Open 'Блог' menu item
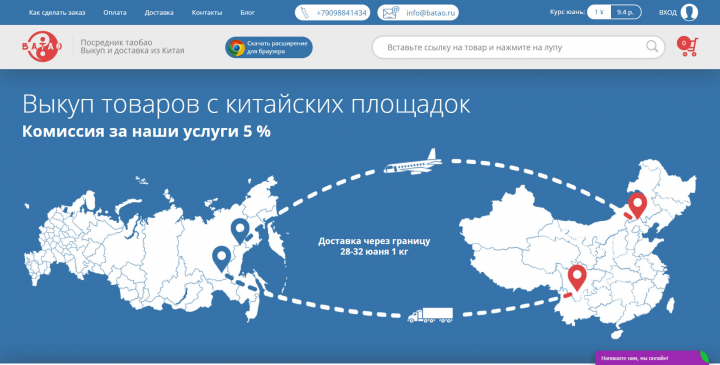The image size is (720, 365). [248, 12]
